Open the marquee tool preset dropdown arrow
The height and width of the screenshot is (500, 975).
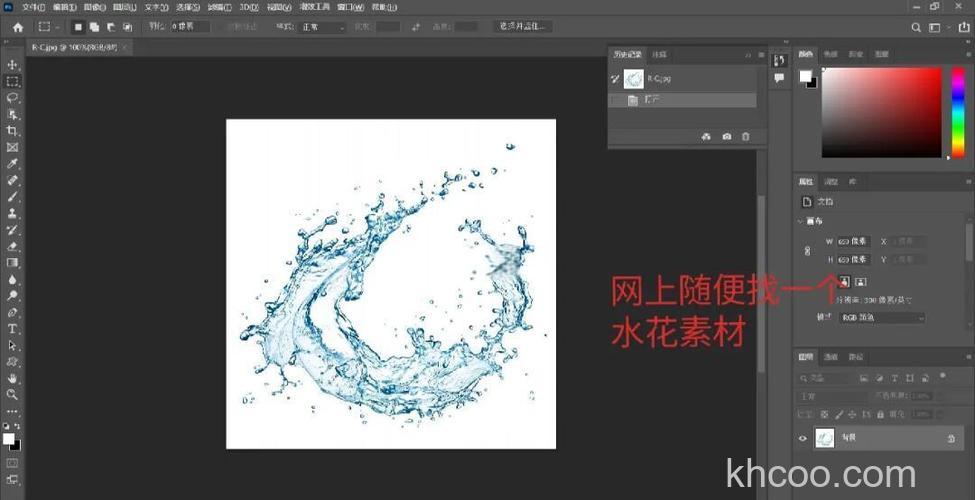pos(57,27)
